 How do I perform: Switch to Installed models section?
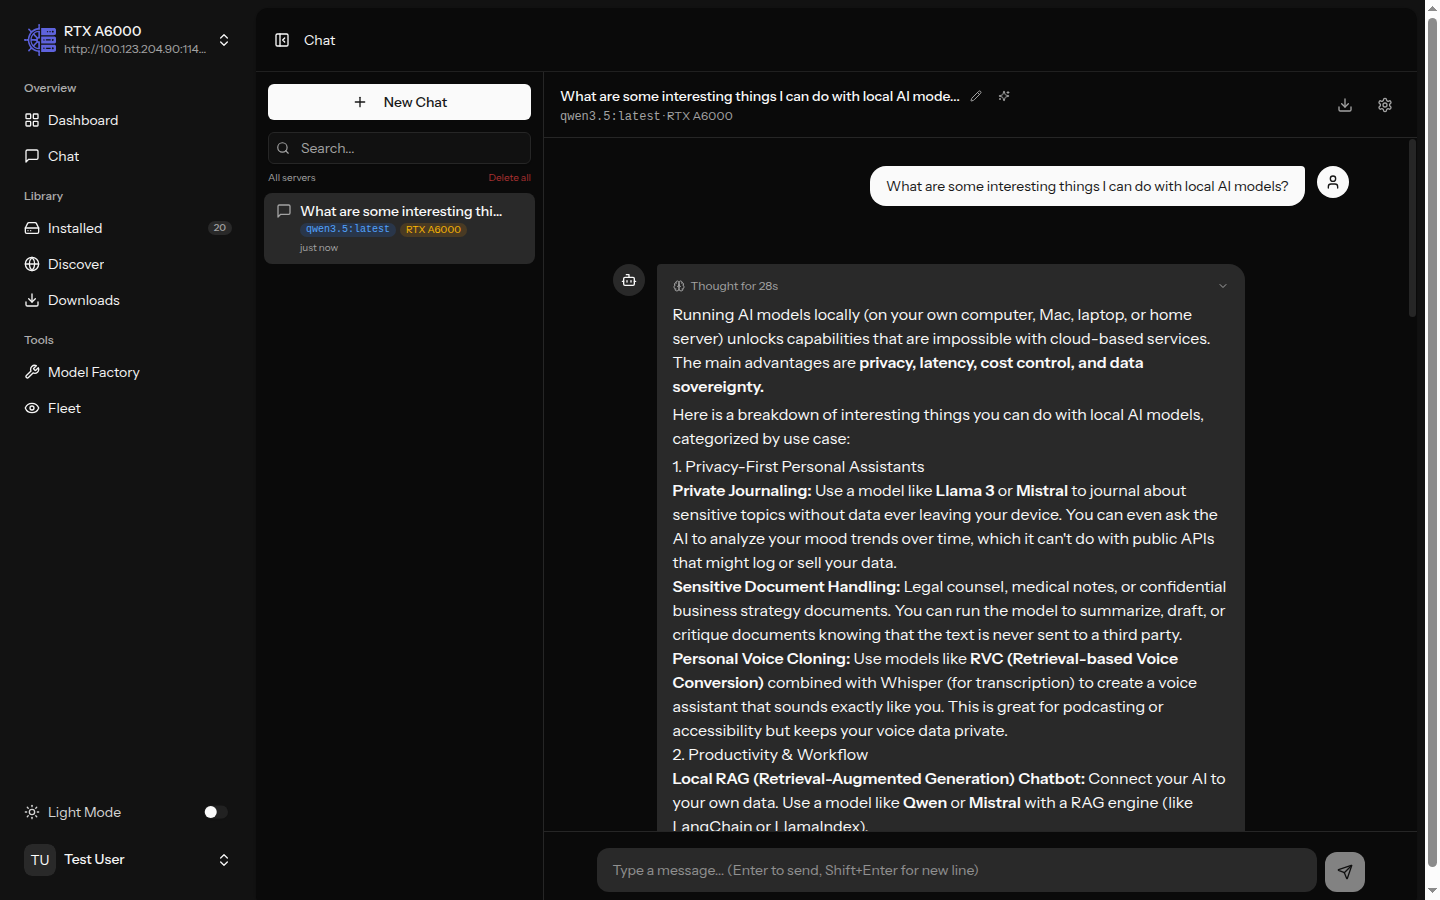coord(75,228)
